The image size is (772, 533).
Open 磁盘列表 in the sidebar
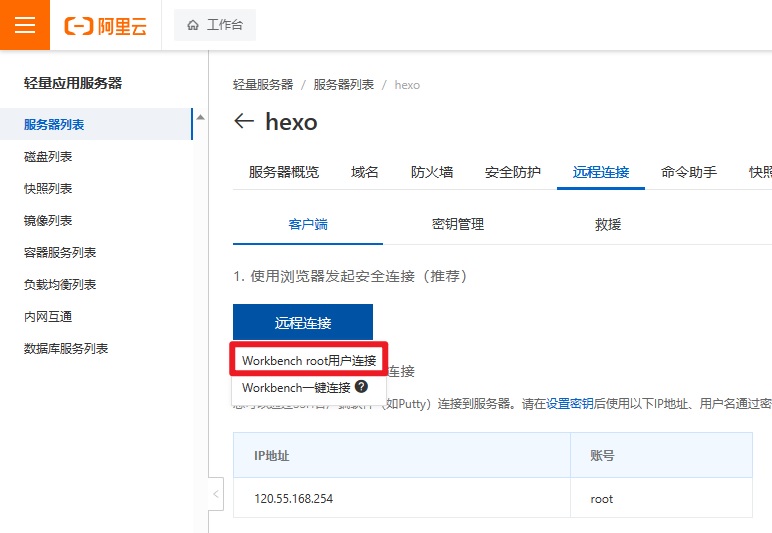48,157
